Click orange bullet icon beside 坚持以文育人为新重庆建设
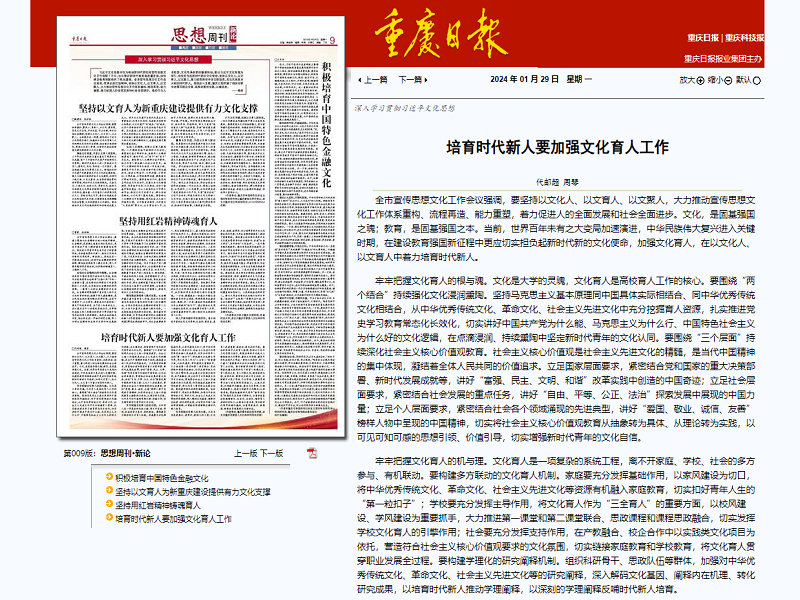Screen dimensions: 800x600 109,490
